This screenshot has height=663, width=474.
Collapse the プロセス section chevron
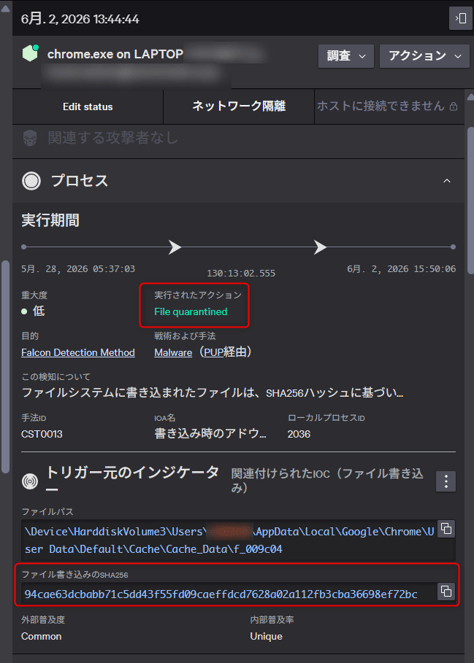click(x=447, y=181)
